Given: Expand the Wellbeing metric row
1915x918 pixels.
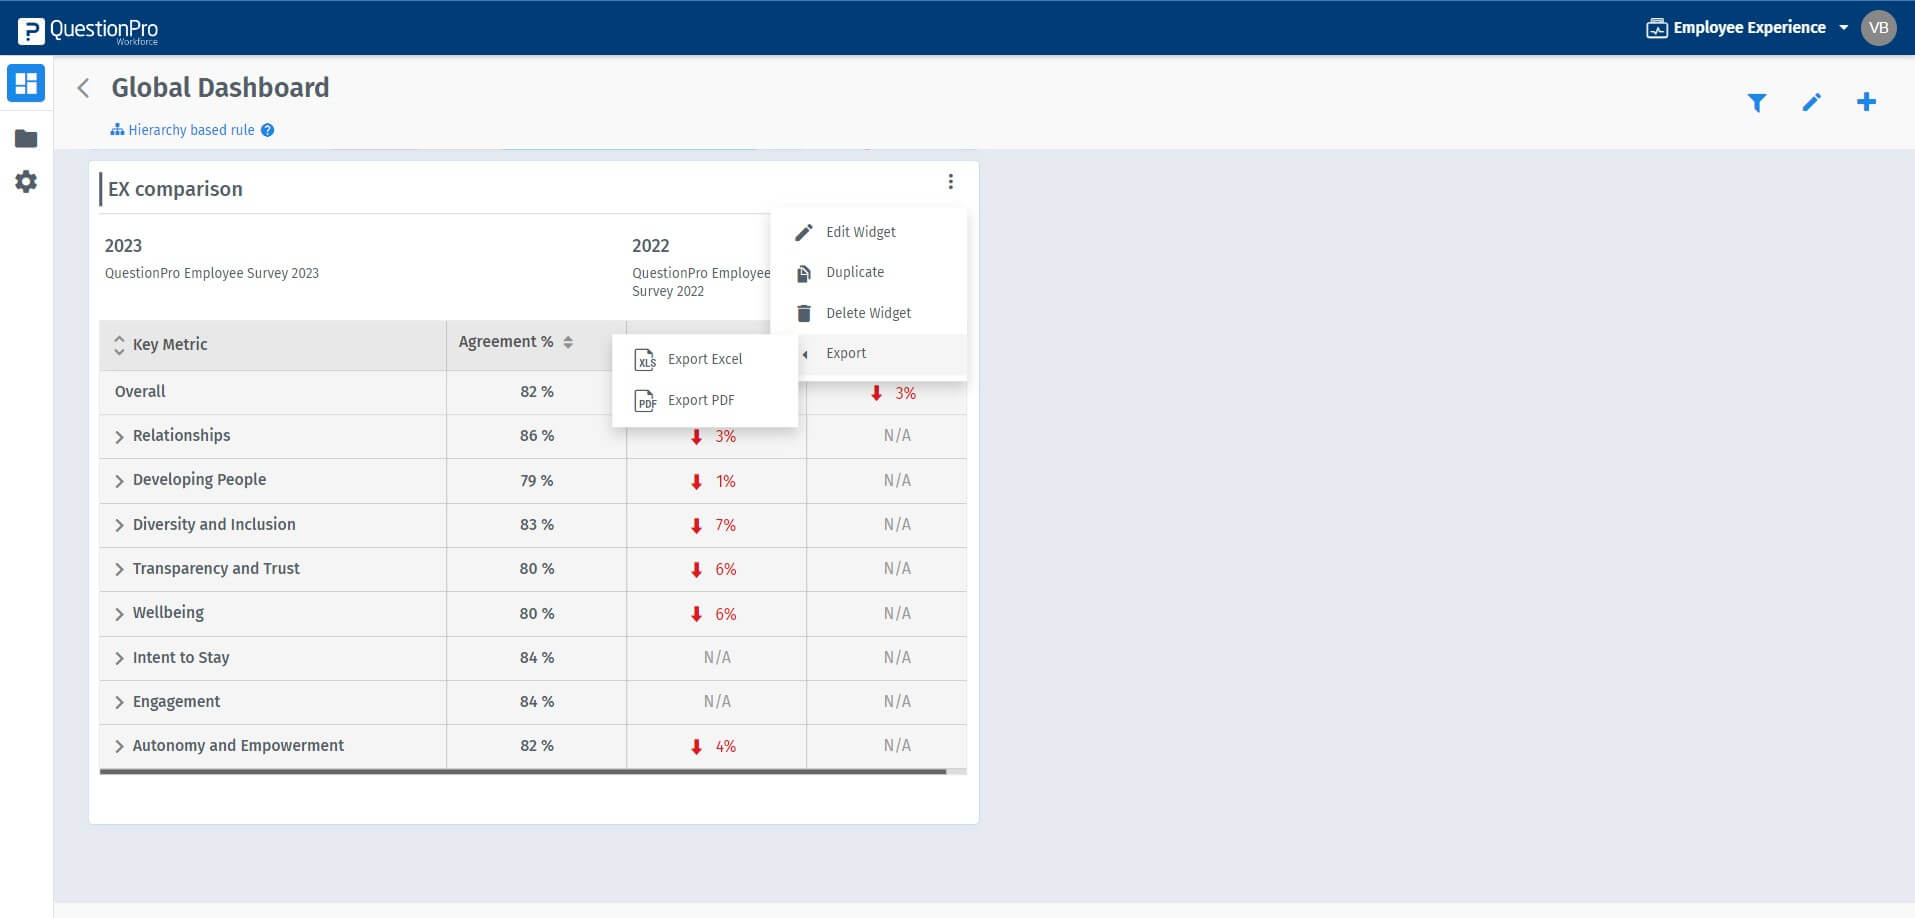Looking at the screenshot, I should (119, 613).
